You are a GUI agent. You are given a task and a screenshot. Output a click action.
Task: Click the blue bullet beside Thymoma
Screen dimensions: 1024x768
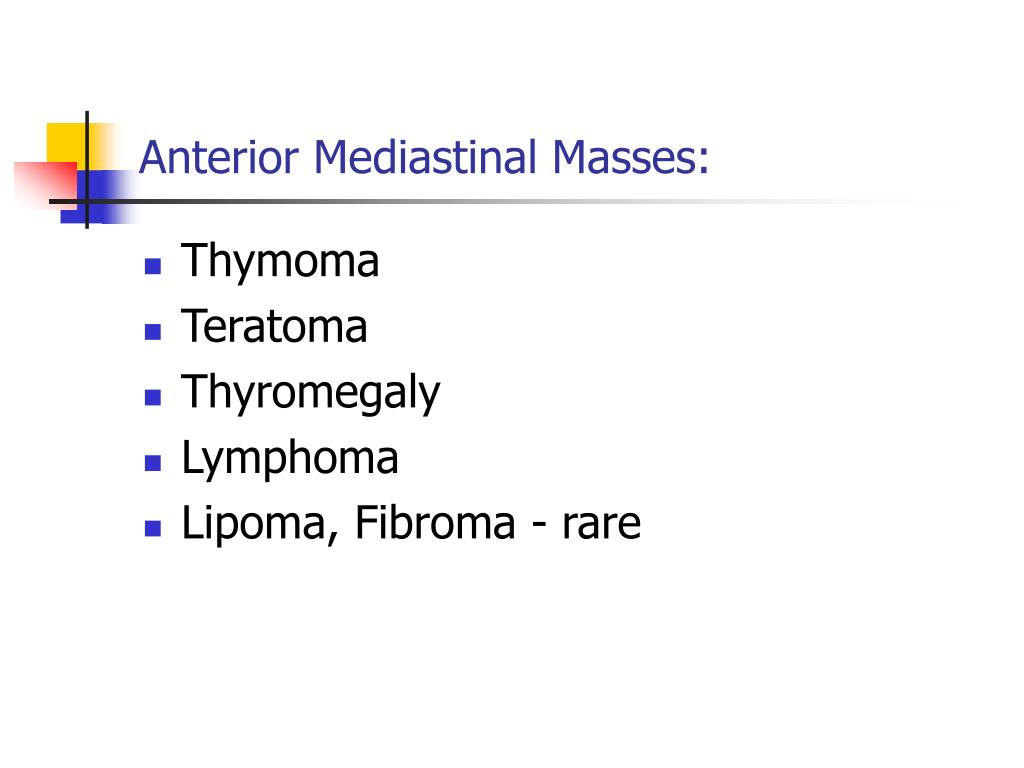point(153,266)
